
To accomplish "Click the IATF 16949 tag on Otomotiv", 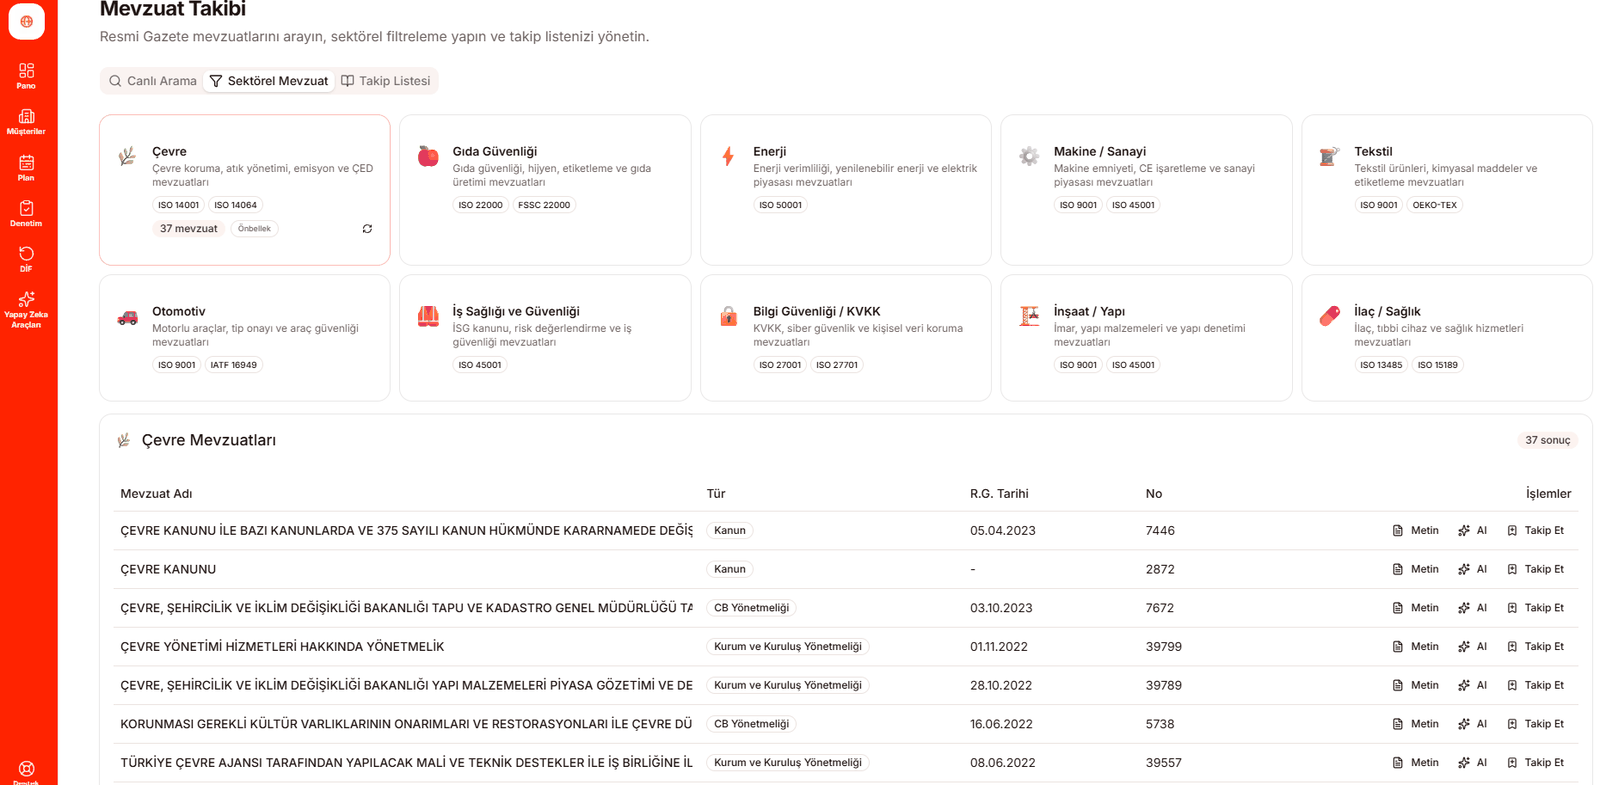I will click(x=234, y=365).
